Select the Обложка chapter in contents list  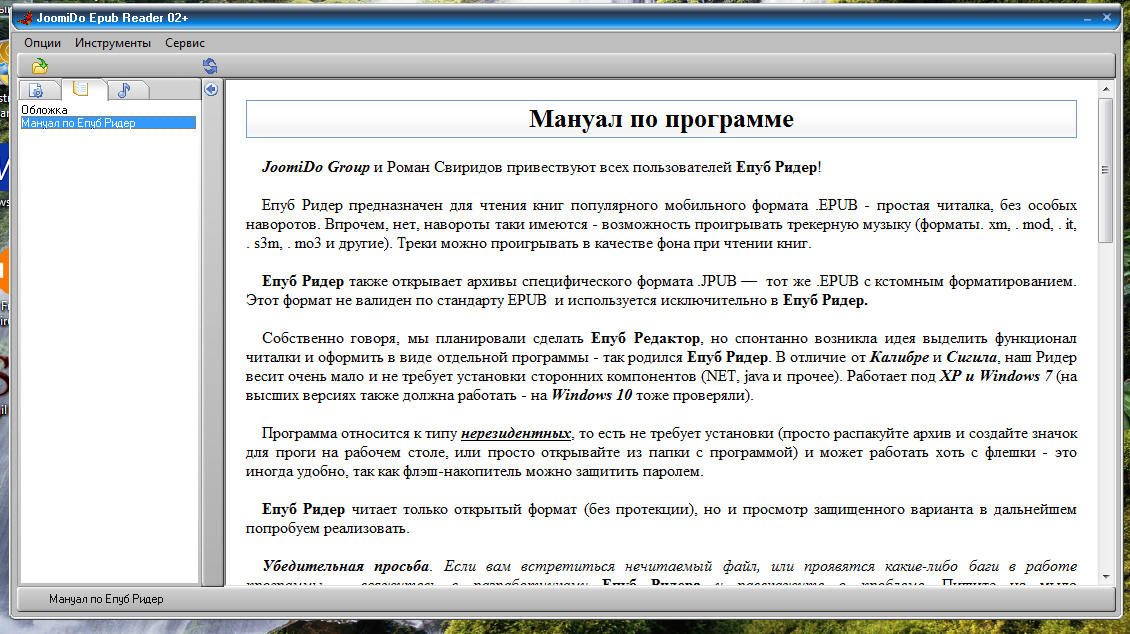click(x=44, y=110)
